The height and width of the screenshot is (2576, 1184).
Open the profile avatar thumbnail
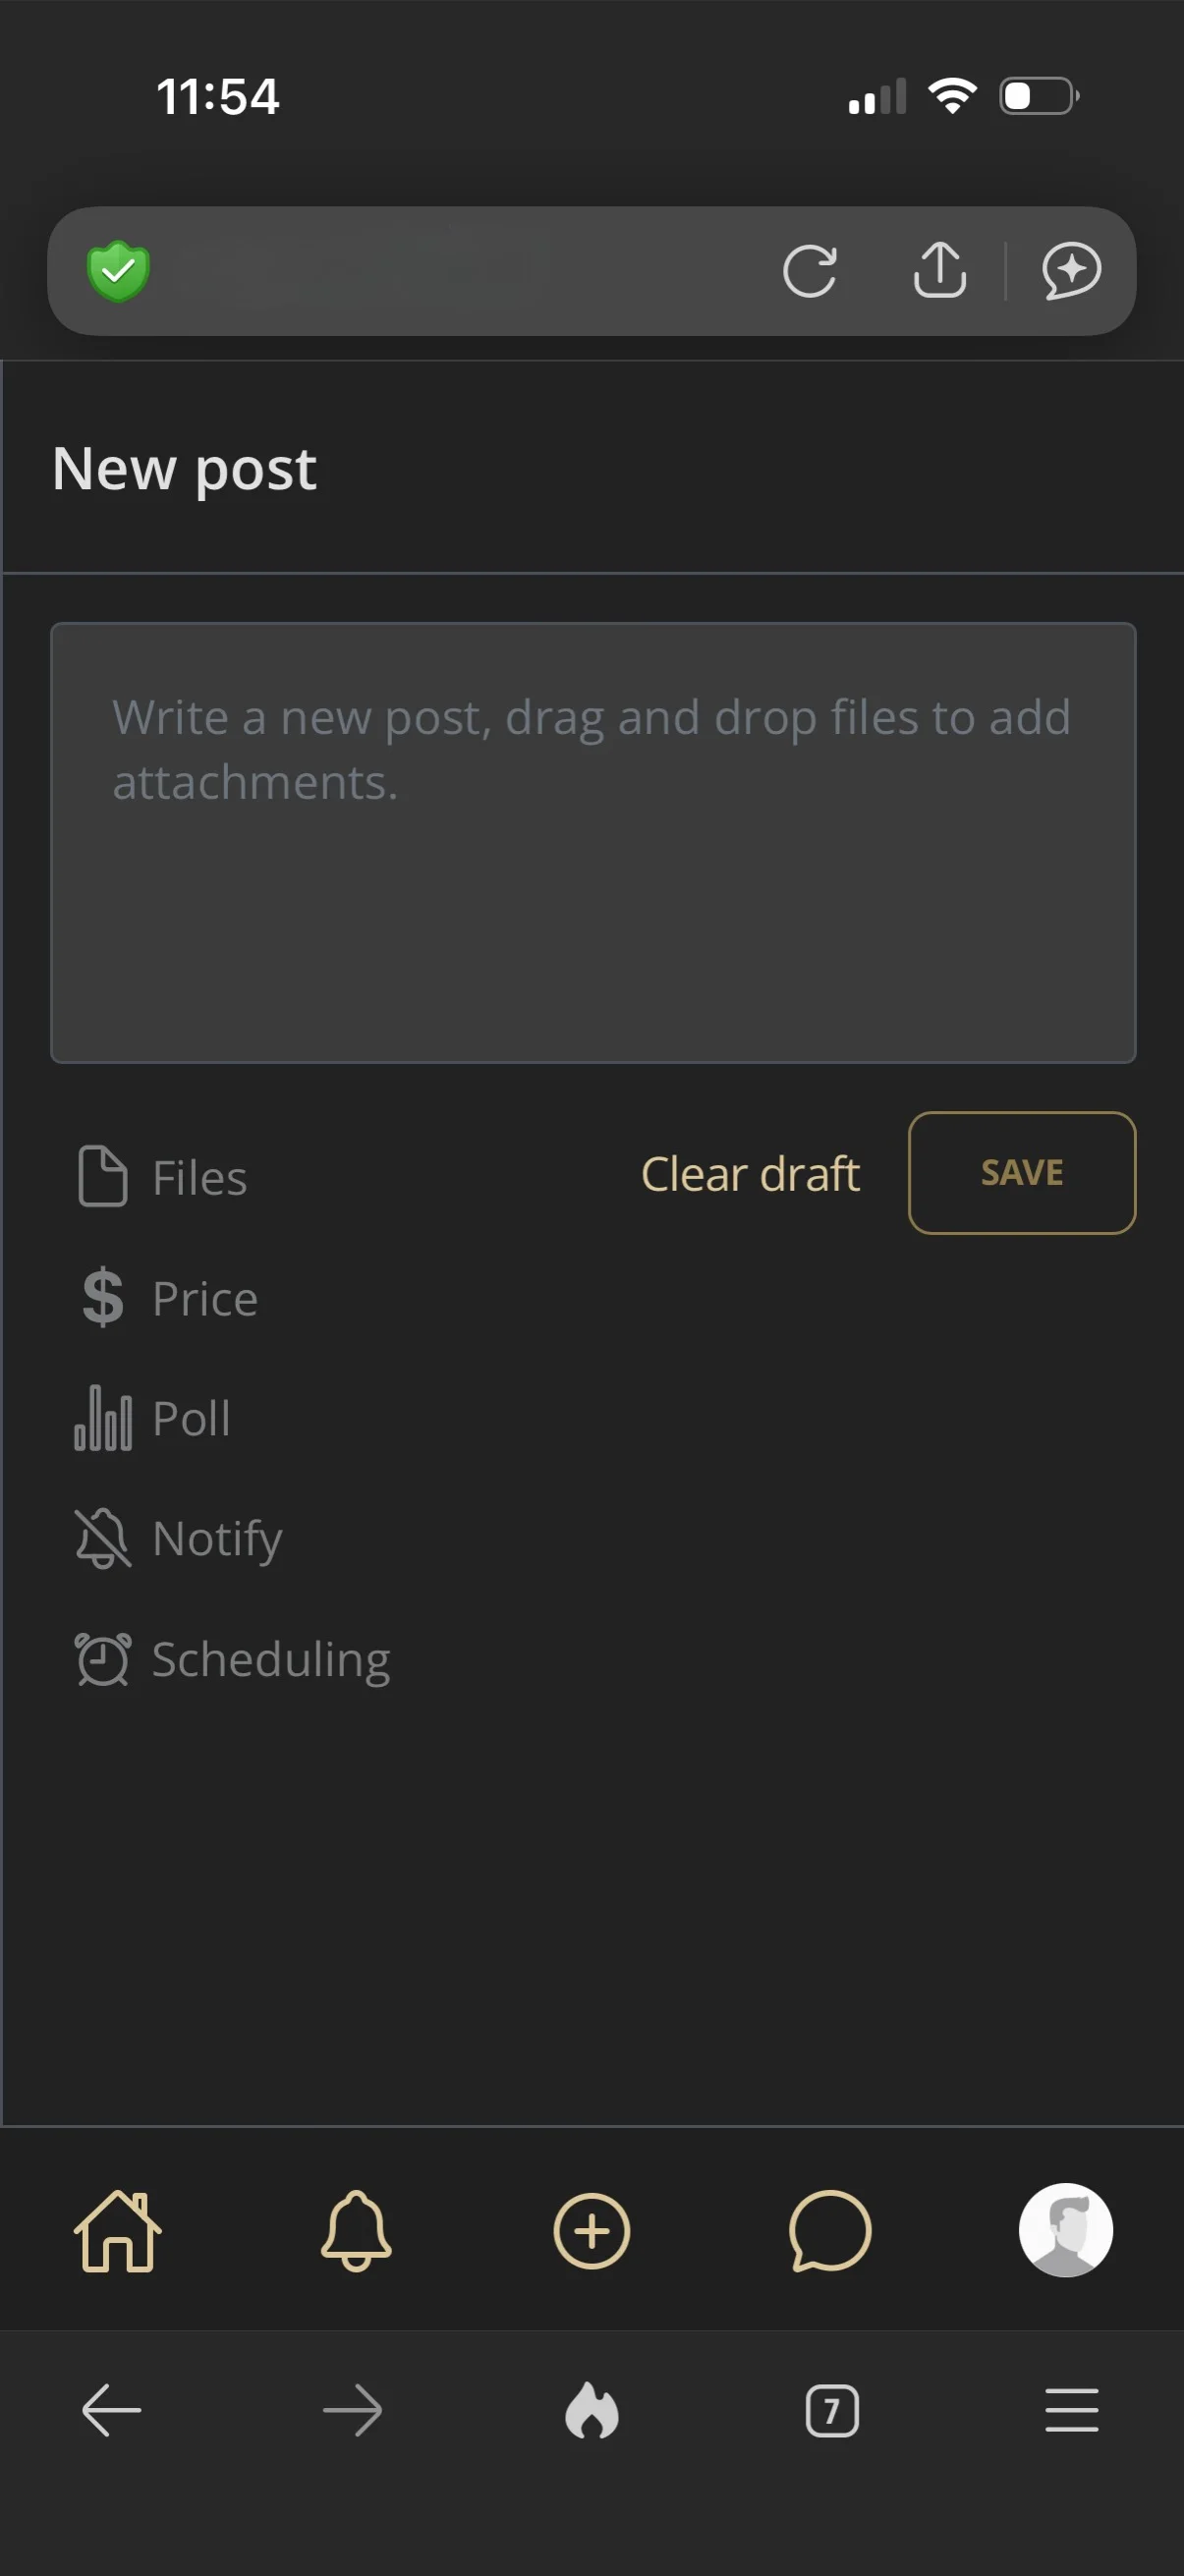(1065, 2229)
